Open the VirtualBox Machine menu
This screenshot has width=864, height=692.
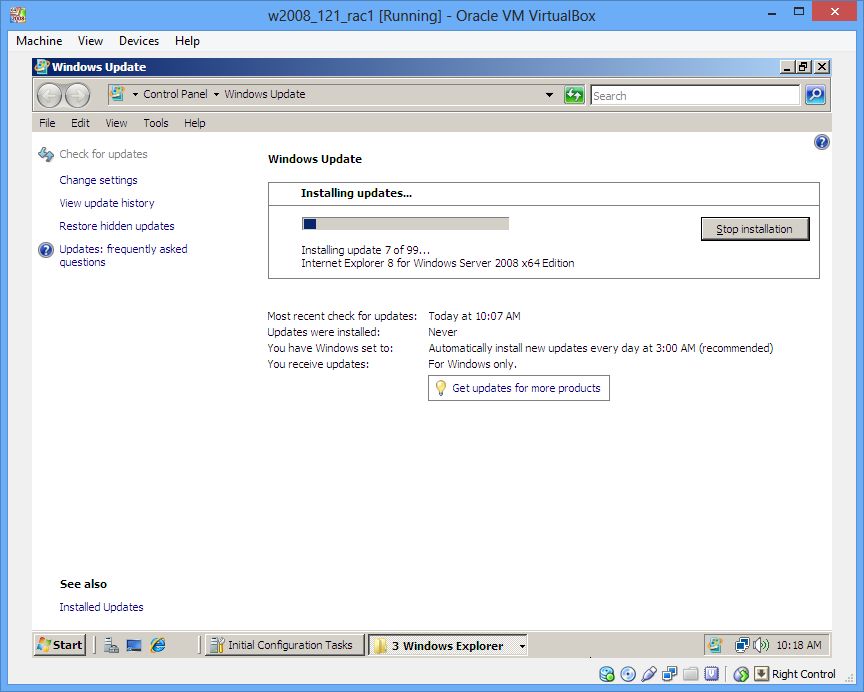click(x=39, y=41)
